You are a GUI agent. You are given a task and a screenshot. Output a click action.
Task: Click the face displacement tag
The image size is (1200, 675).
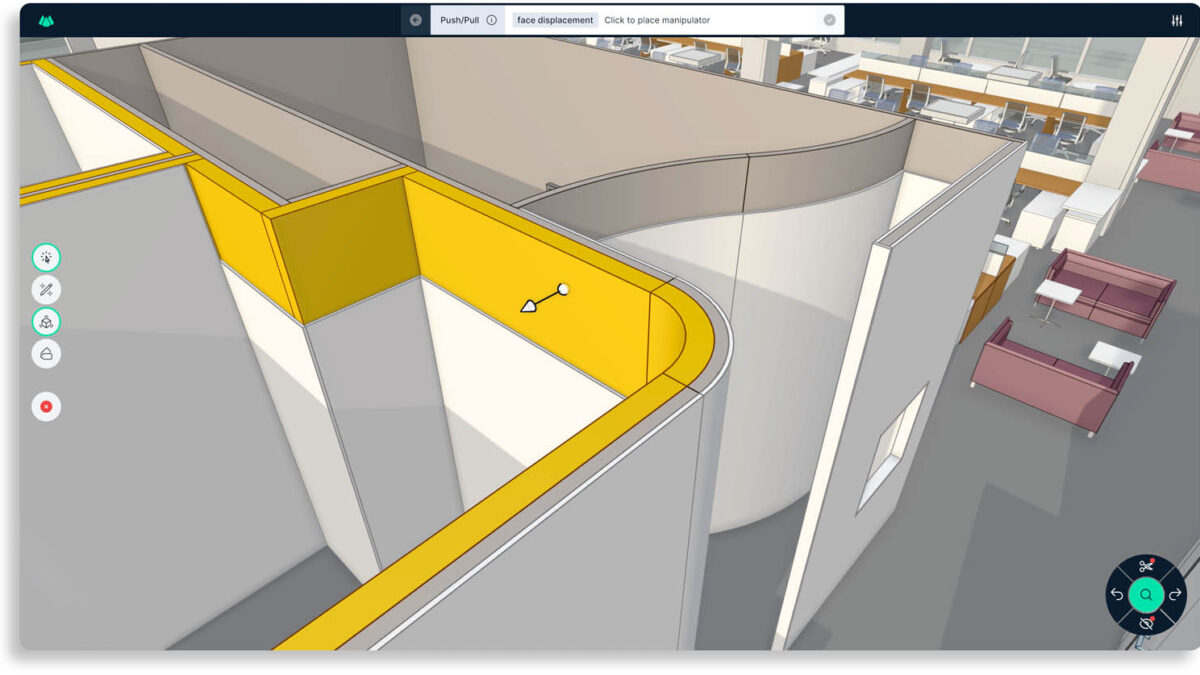[555, 20]
